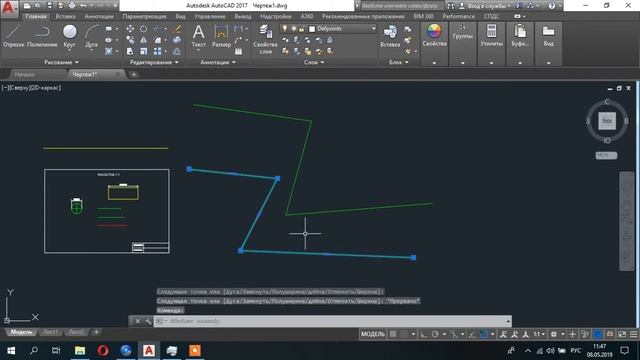Expand the Аннотации panel
The image size is (640, 360).
click(218, 62)
